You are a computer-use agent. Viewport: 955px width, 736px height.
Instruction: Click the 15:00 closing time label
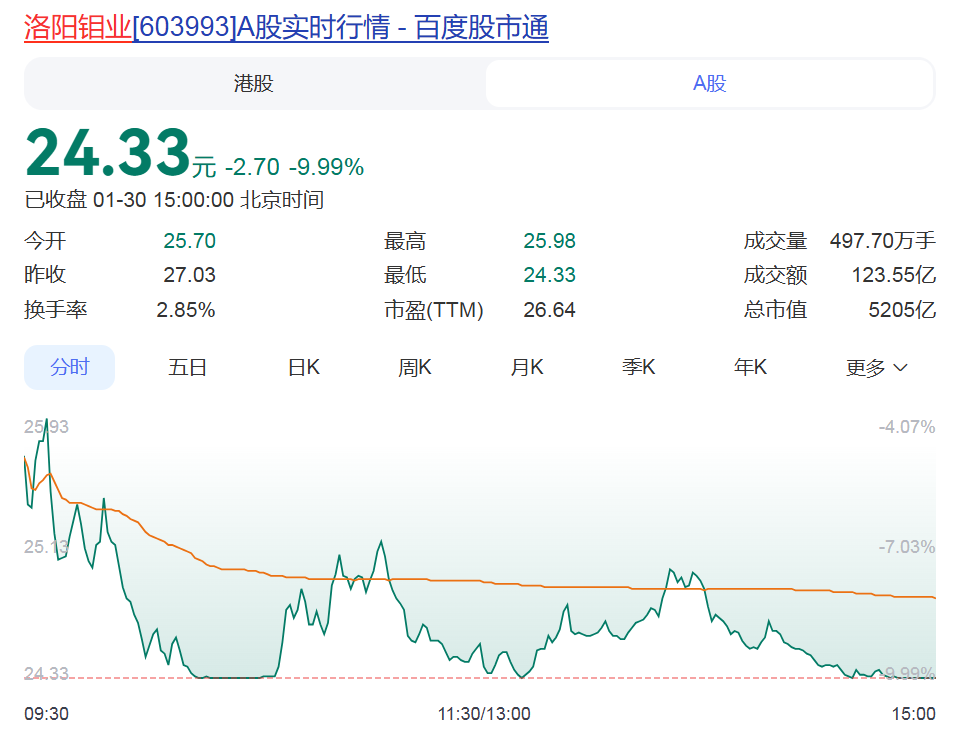[913, 713]
